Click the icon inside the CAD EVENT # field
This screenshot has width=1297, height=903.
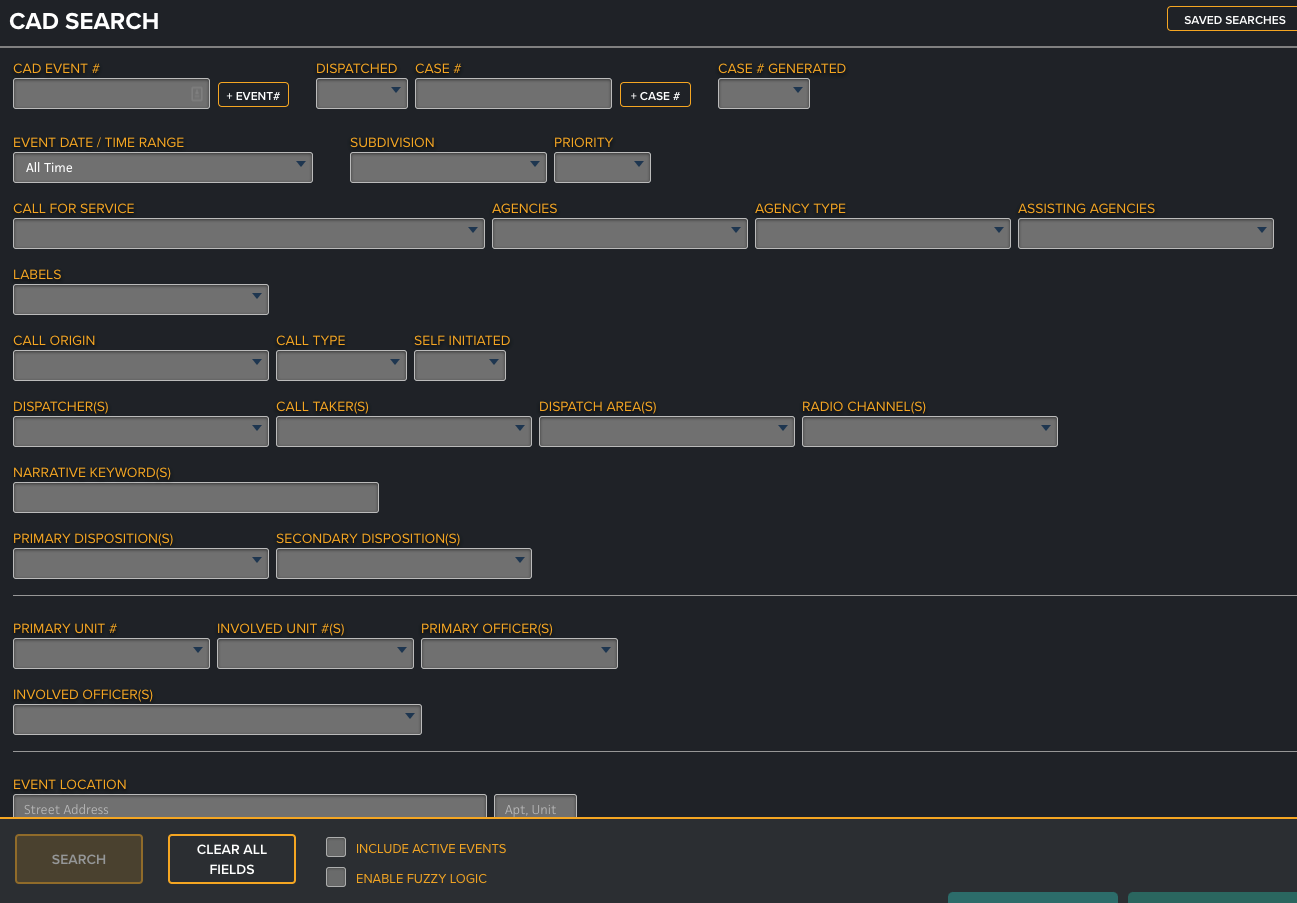pos(198,93)
